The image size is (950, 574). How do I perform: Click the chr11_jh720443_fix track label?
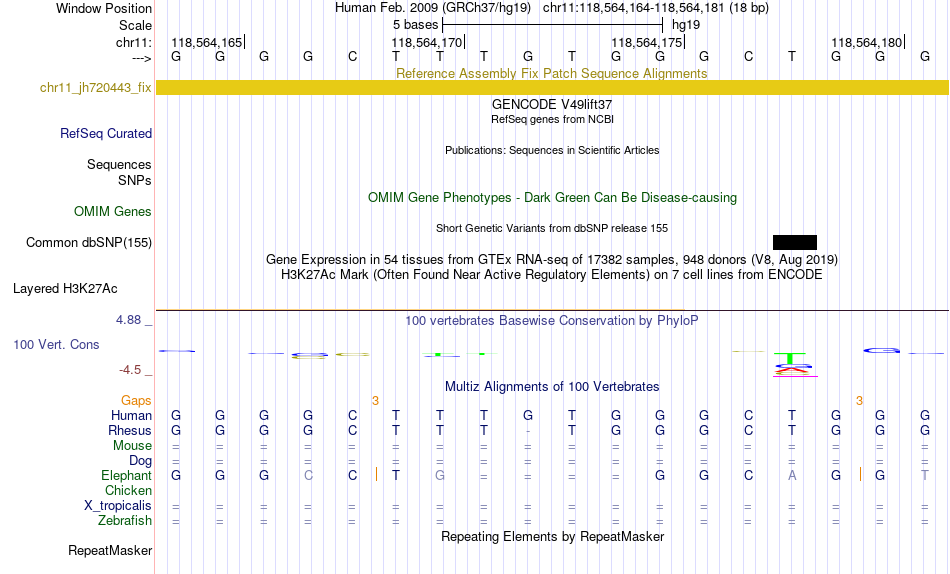tap(95, 88)
